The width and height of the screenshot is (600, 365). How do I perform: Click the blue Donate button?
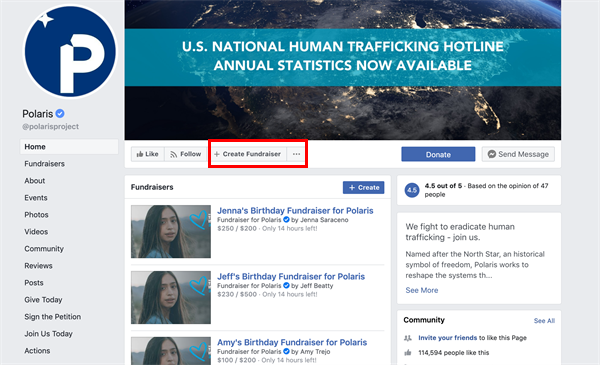pyautogui.click(x=438, y=154)
